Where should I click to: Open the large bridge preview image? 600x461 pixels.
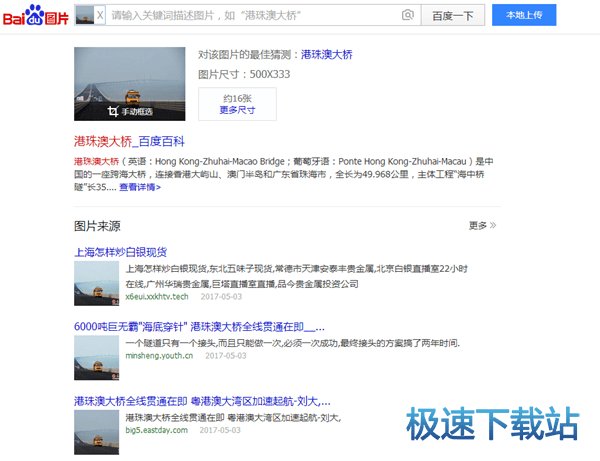tap(130, 84)
